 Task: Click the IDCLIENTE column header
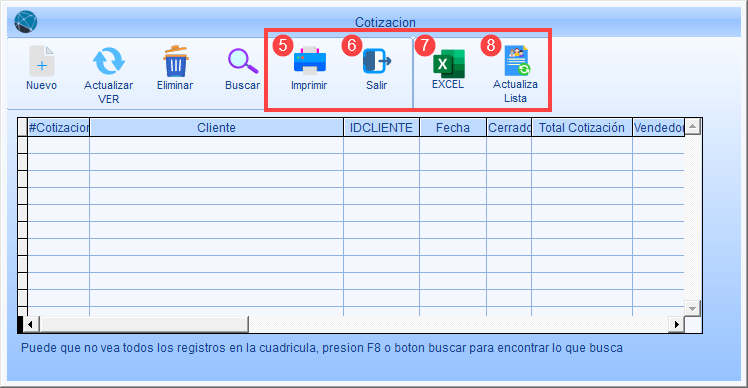(x=382, y=127)
